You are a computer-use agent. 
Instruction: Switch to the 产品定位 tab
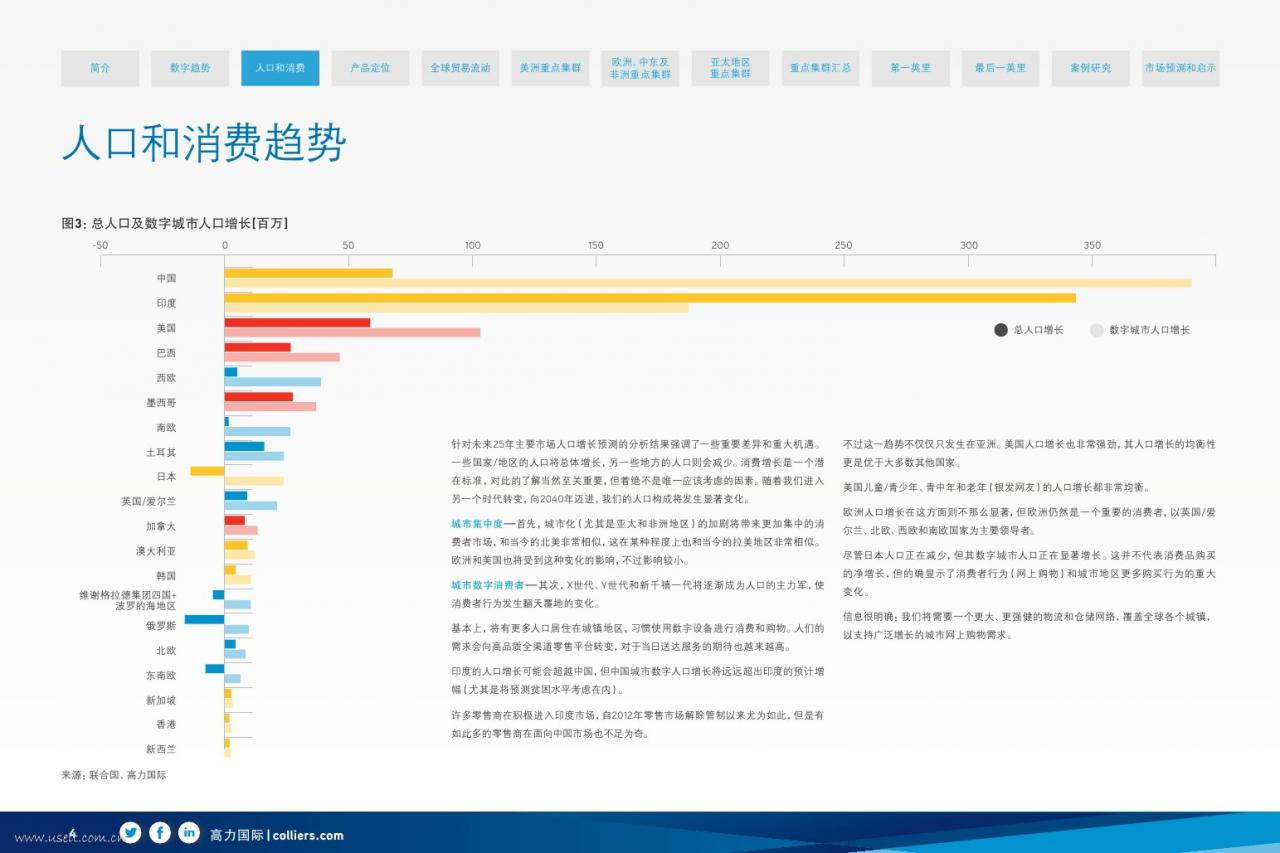click(x=370, y=68)
